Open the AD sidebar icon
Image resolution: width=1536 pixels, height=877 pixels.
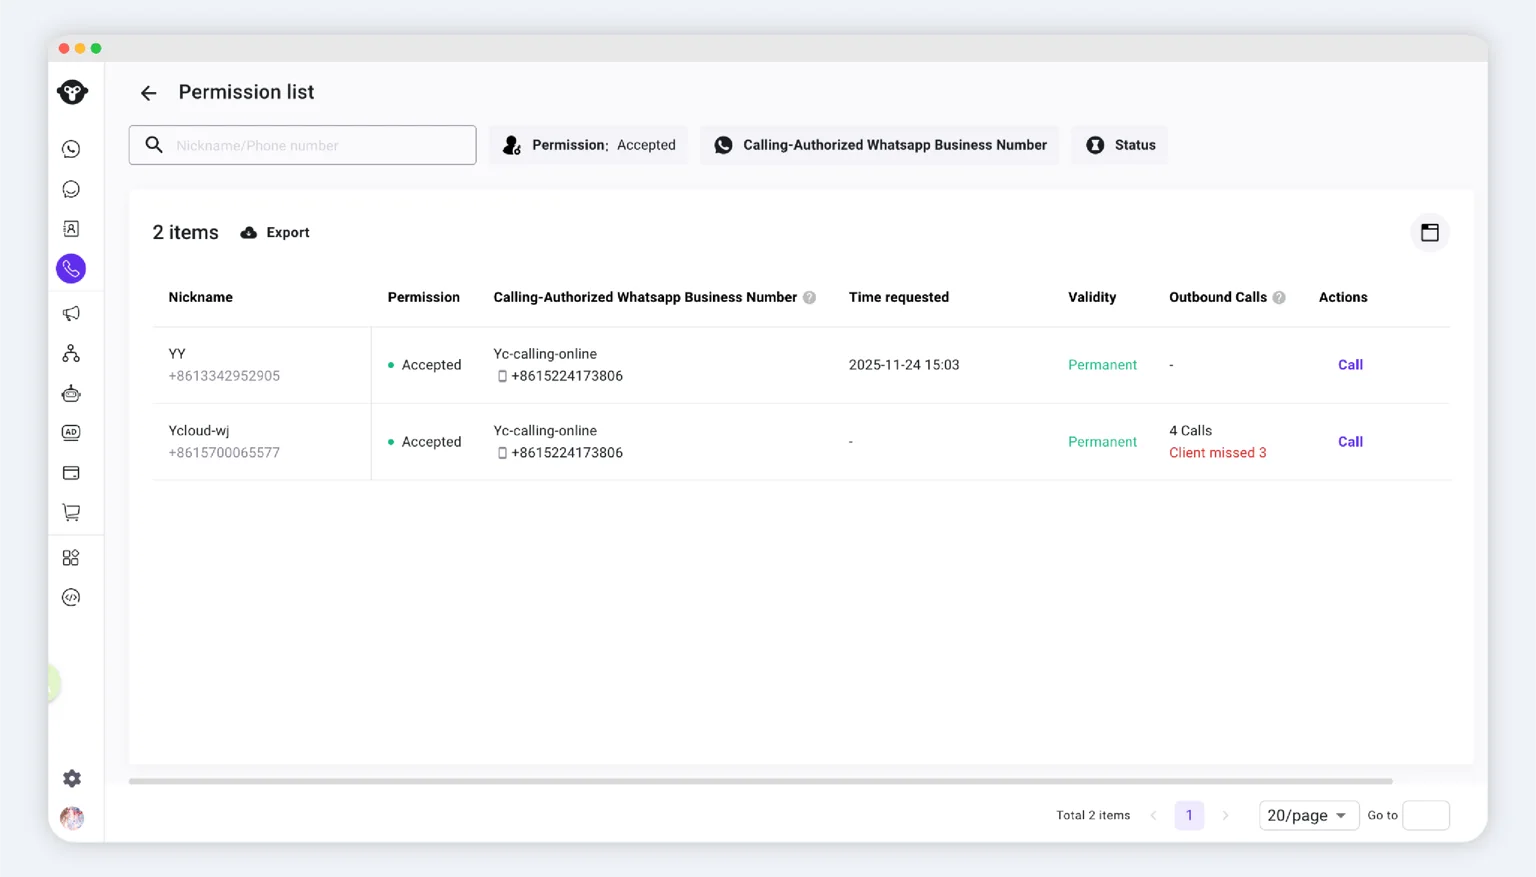pos(71,433)
